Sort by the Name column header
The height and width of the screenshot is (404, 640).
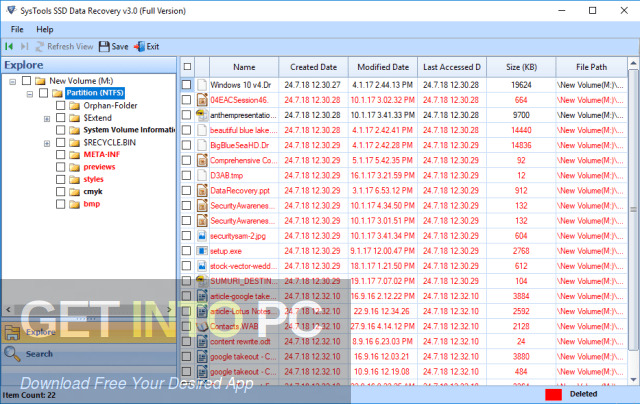244,67
